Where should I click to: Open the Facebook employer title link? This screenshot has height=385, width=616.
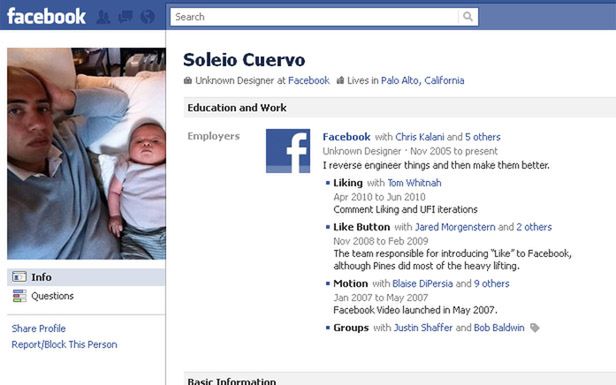[346, 137]
